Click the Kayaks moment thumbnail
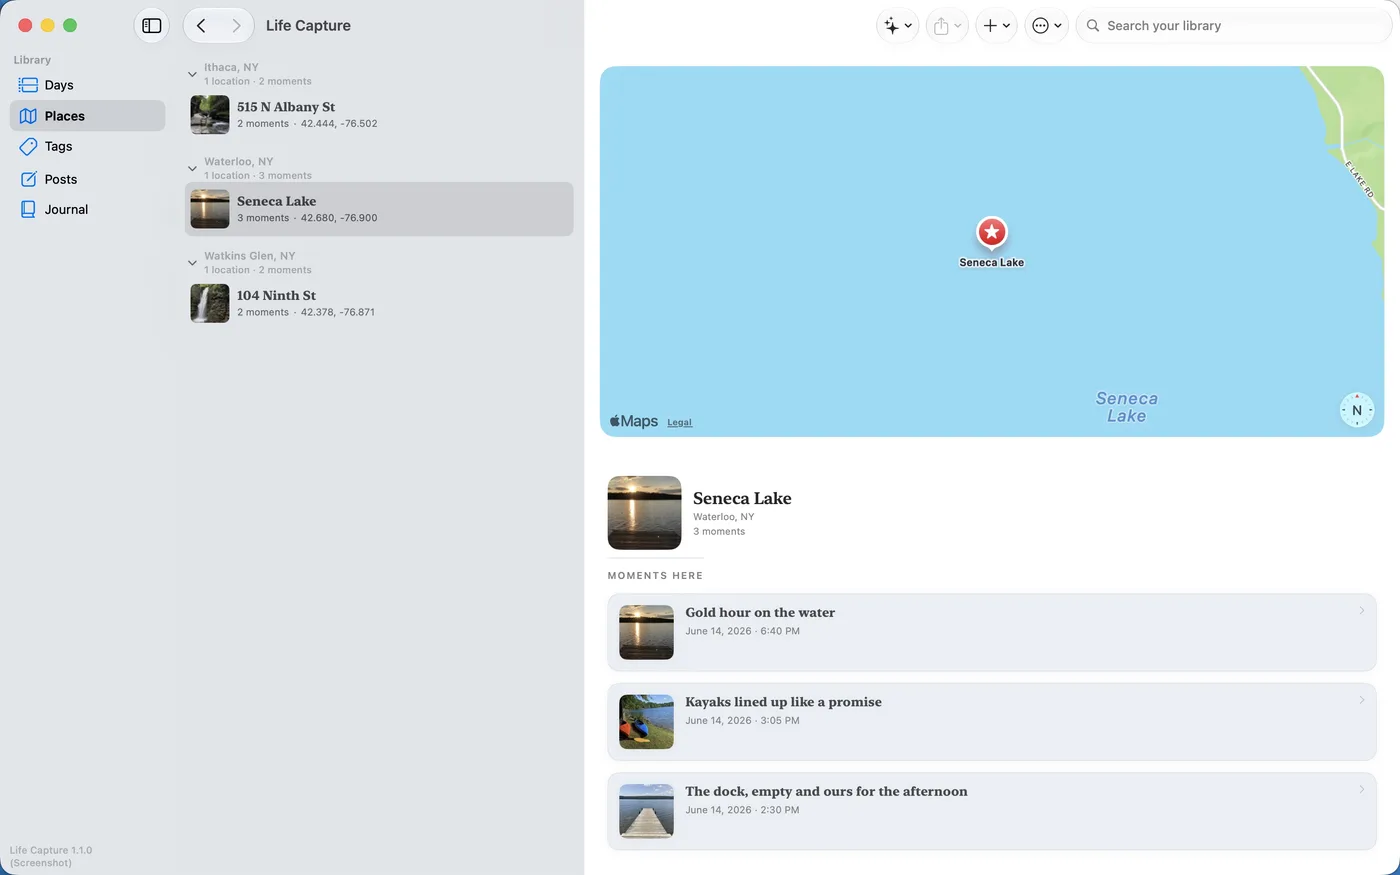 coord(646,722)
